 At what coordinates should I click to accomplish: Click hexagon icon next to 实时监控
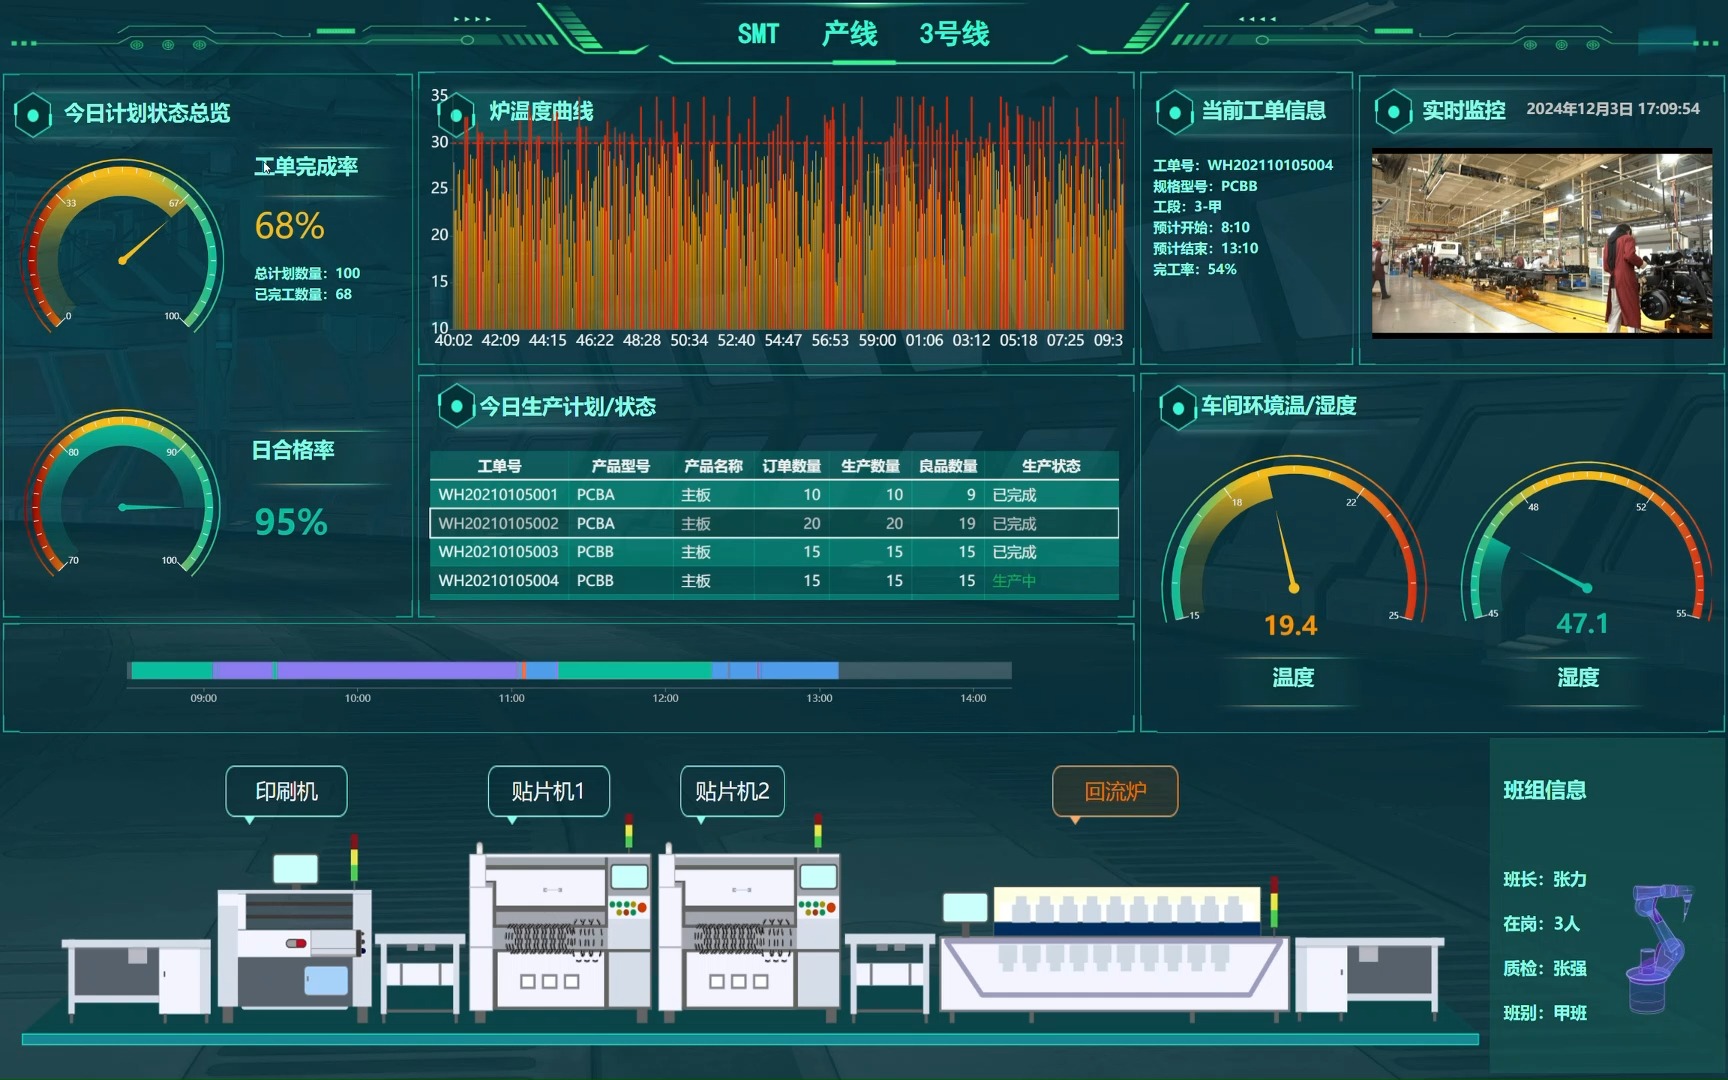1393,111
